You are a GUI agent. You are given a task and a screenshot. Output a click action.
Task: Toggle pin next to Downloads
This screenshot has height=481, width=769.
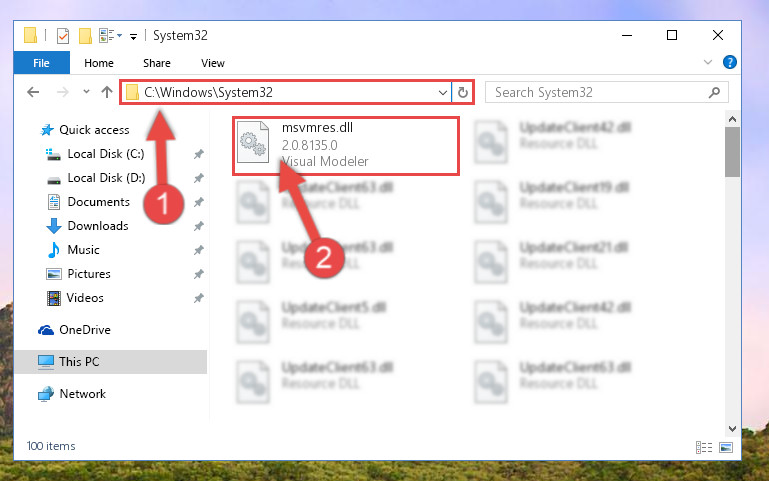point(198,226)
